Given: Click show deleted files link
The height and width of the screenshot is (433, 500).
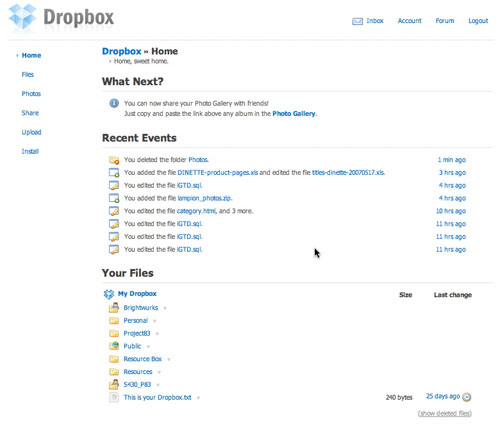Looking at the screenshot, I should click(445, 413).
